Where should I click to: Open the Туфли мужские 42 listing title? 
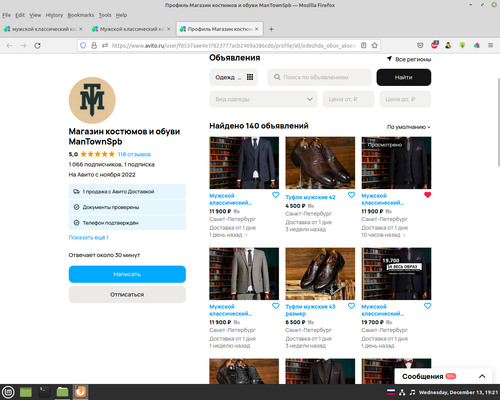pos(310,197)
